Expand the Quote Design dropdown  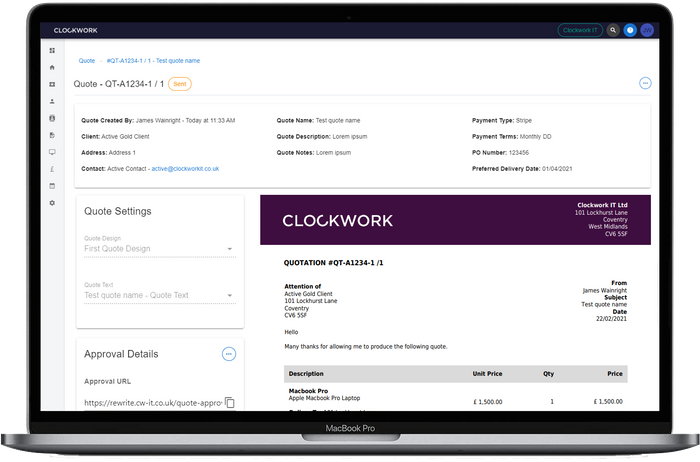pos(160,249)
